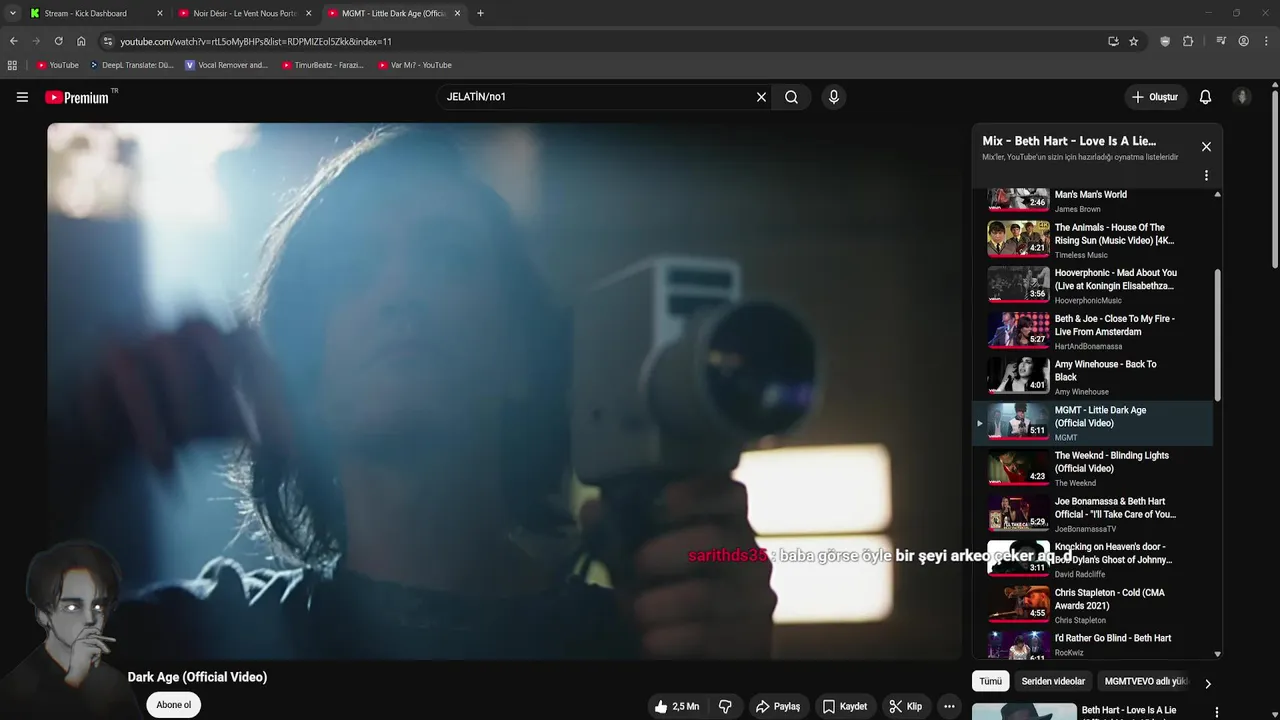The image size is (1280, 720).
Task: Subscribe with the Abone ol button
Action: (173, 705)
